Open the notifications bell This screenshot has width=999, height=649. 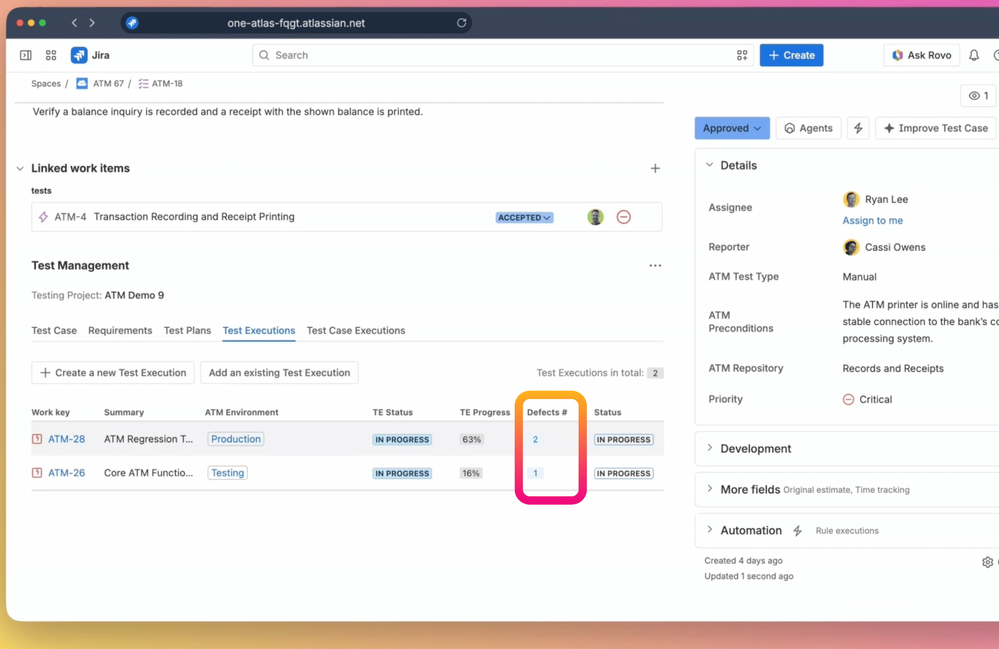(974, 55)
